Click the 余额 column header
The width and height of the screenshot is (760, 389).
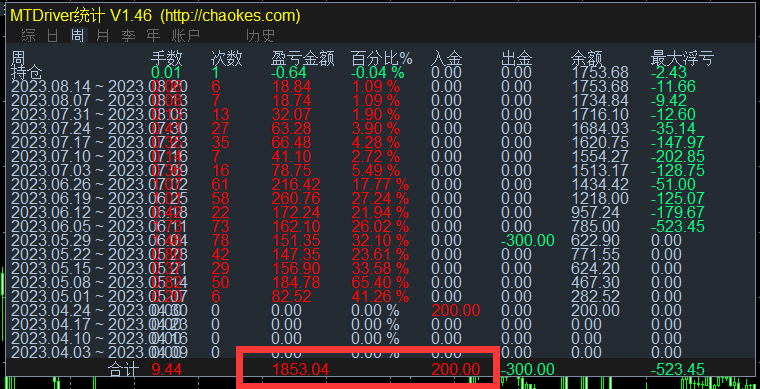point(587,59)
